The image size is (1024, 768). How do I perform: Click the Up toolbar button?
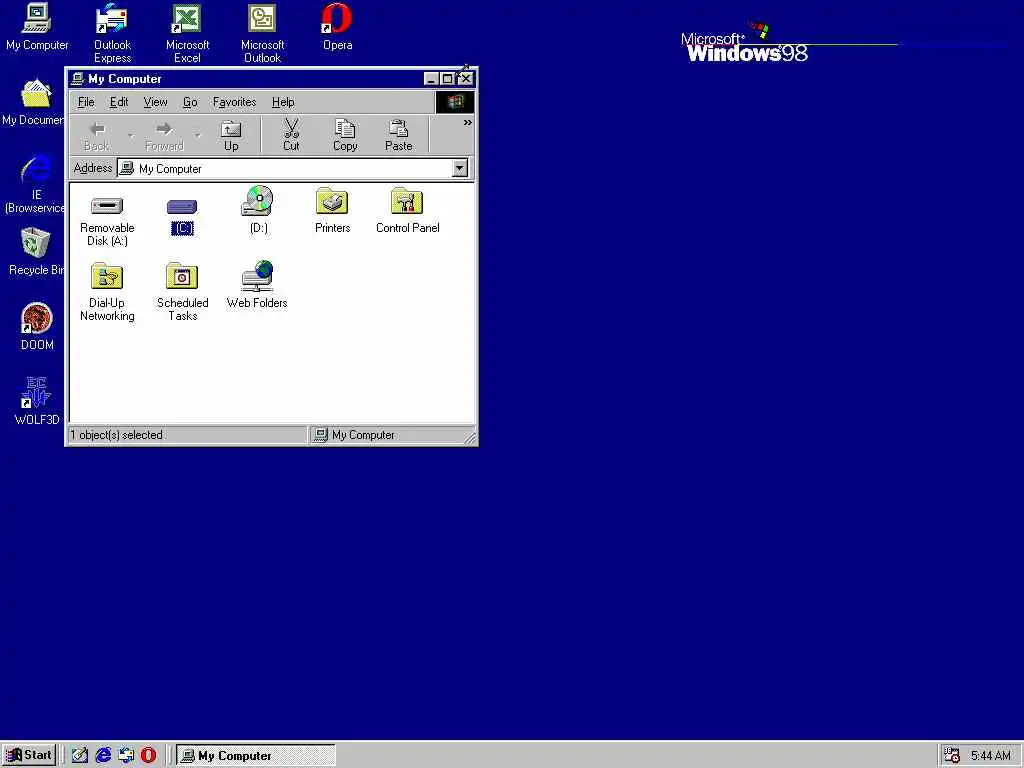coord(231,135)
